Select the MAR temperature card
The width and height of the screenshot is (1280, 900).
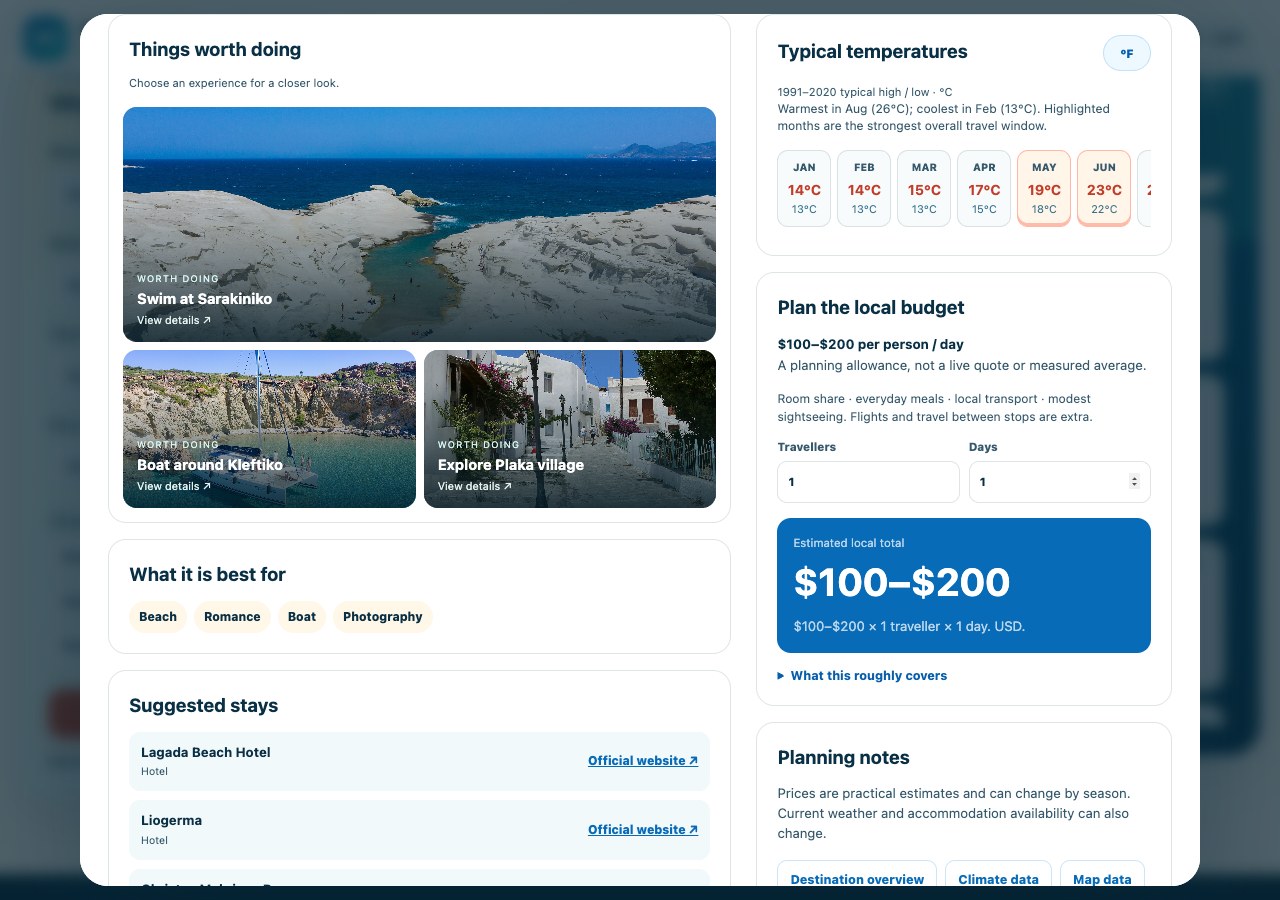[924, 189]
